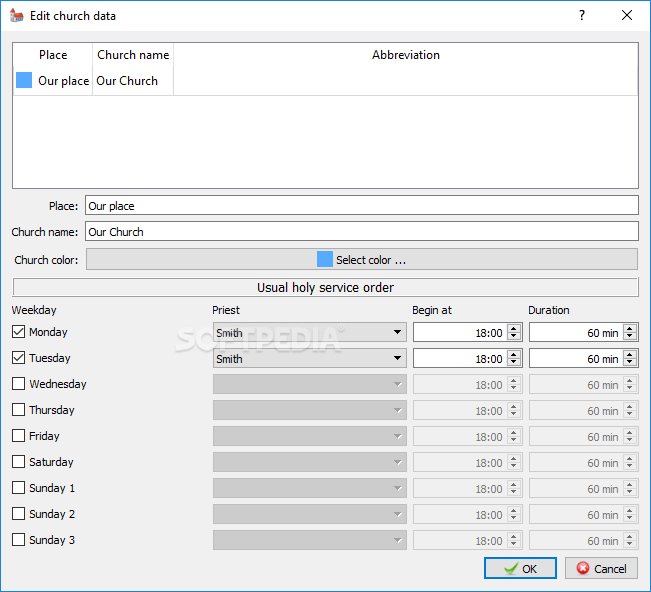Click the Abbreviation column header
Screen dimensions: 651x592
click(x=406, y=55)
